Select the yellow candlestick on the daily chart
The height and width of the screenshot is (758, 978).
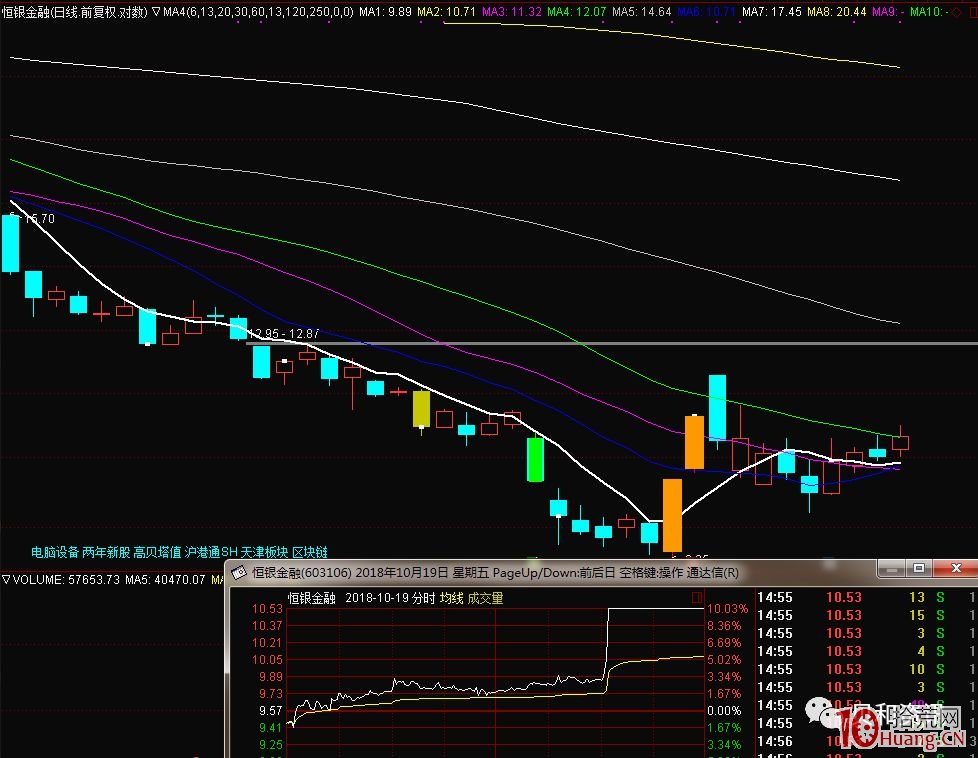click(422, 410)
